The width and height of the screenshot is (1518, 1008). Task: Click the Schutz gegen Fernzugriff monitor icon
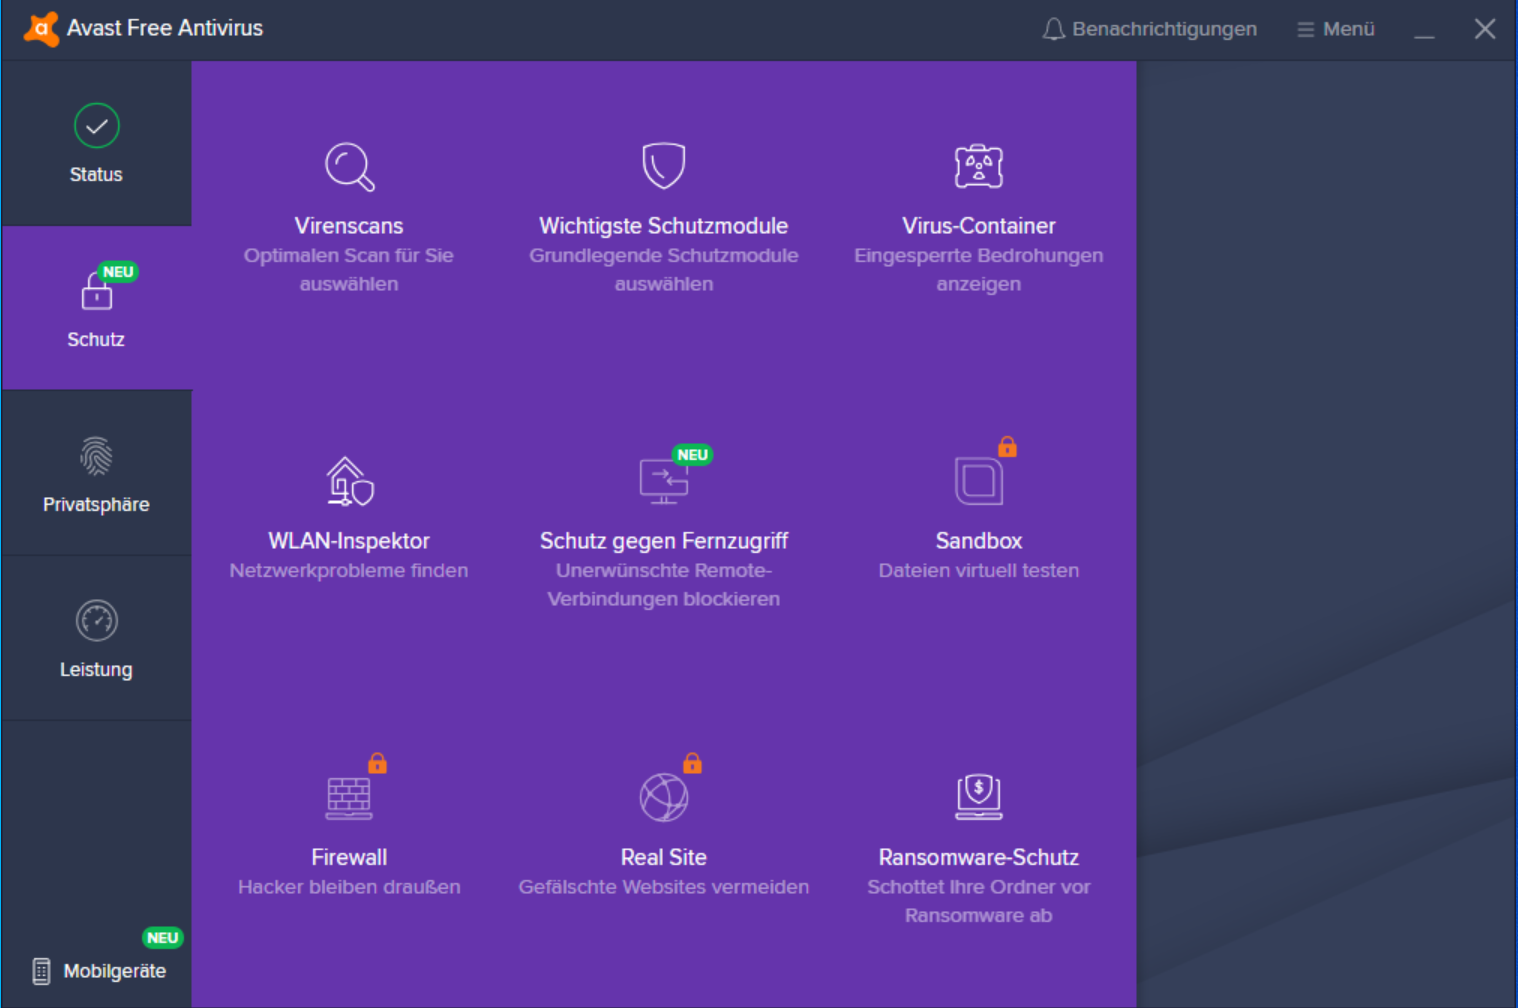click(x=664, y=481)
